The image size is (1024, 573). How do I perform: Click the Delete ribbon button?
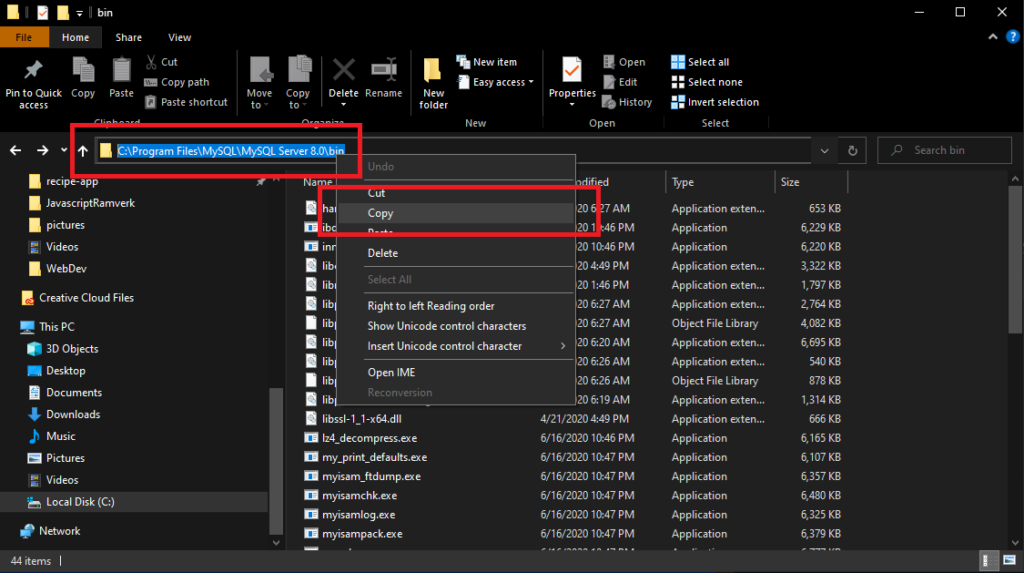coord(344,83)
